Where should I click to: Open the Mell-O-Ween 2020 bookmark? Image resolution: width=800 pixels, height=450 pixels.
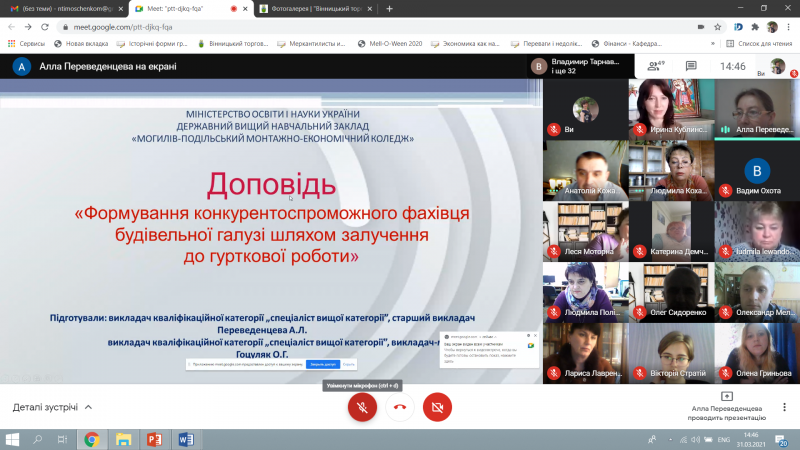click(x=390, y=44)
